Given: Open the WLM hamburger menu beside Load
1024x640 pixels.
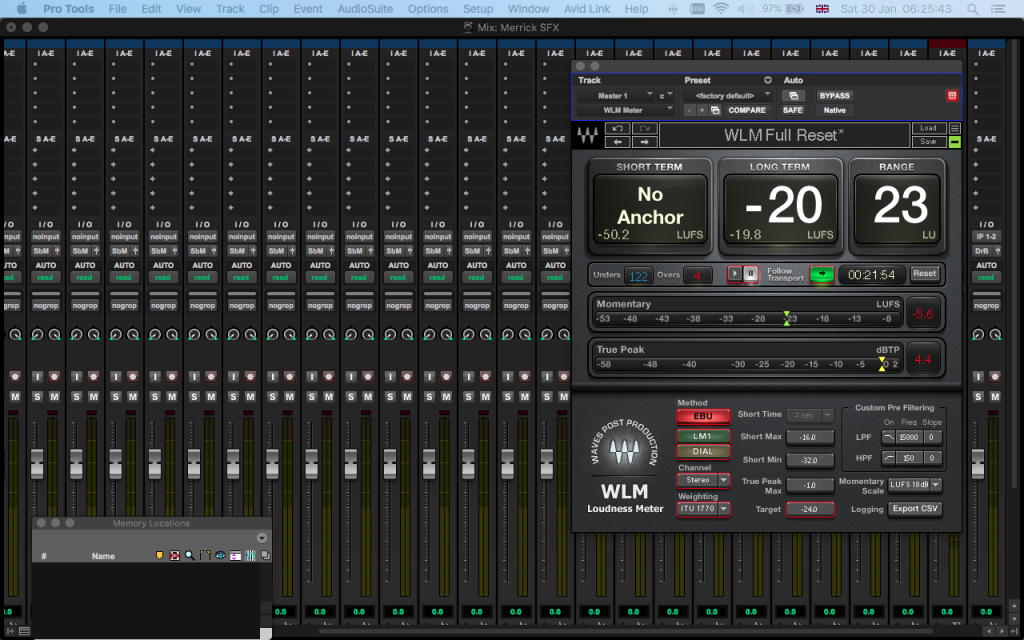Looking at the screenshot, I should pos(955,129).
